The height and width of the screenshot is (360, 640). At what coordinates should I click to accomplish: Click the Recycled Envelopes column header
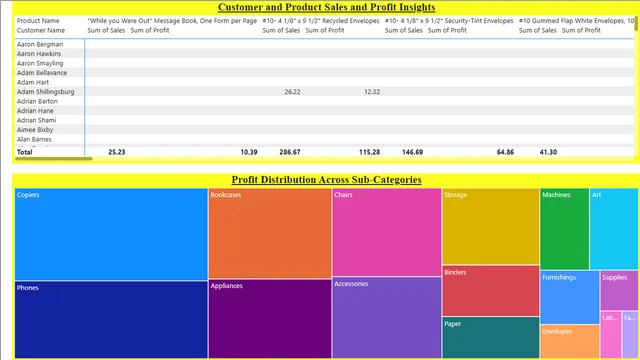click(x=320, y=20)
